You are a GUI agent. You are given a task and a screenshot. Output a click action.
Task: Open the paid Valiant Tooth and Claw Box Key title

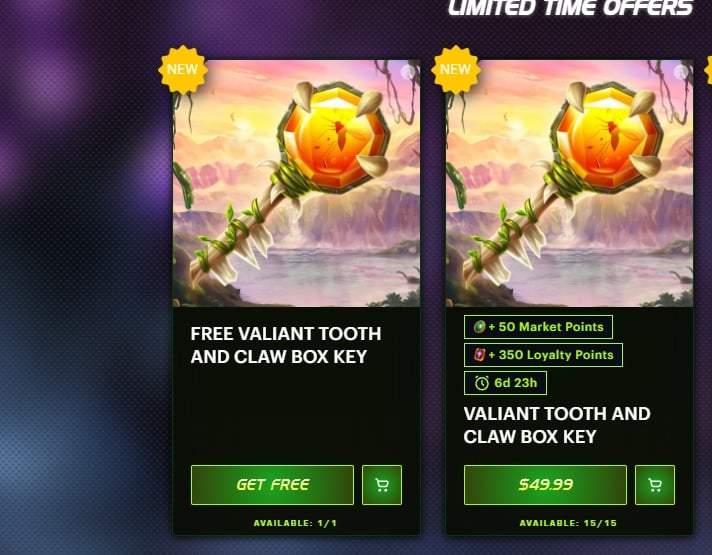point(557,425)
